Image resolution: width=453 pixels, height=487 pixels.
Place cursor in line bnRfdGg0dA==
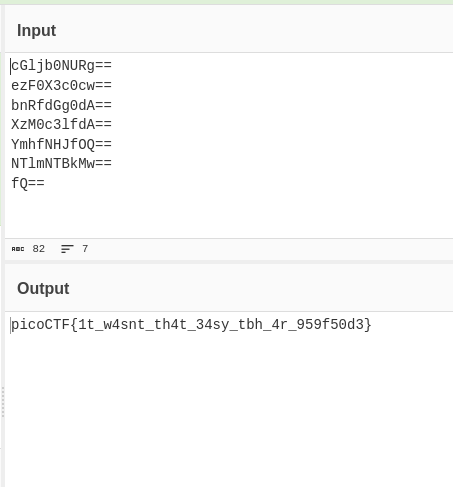point(61,105)
